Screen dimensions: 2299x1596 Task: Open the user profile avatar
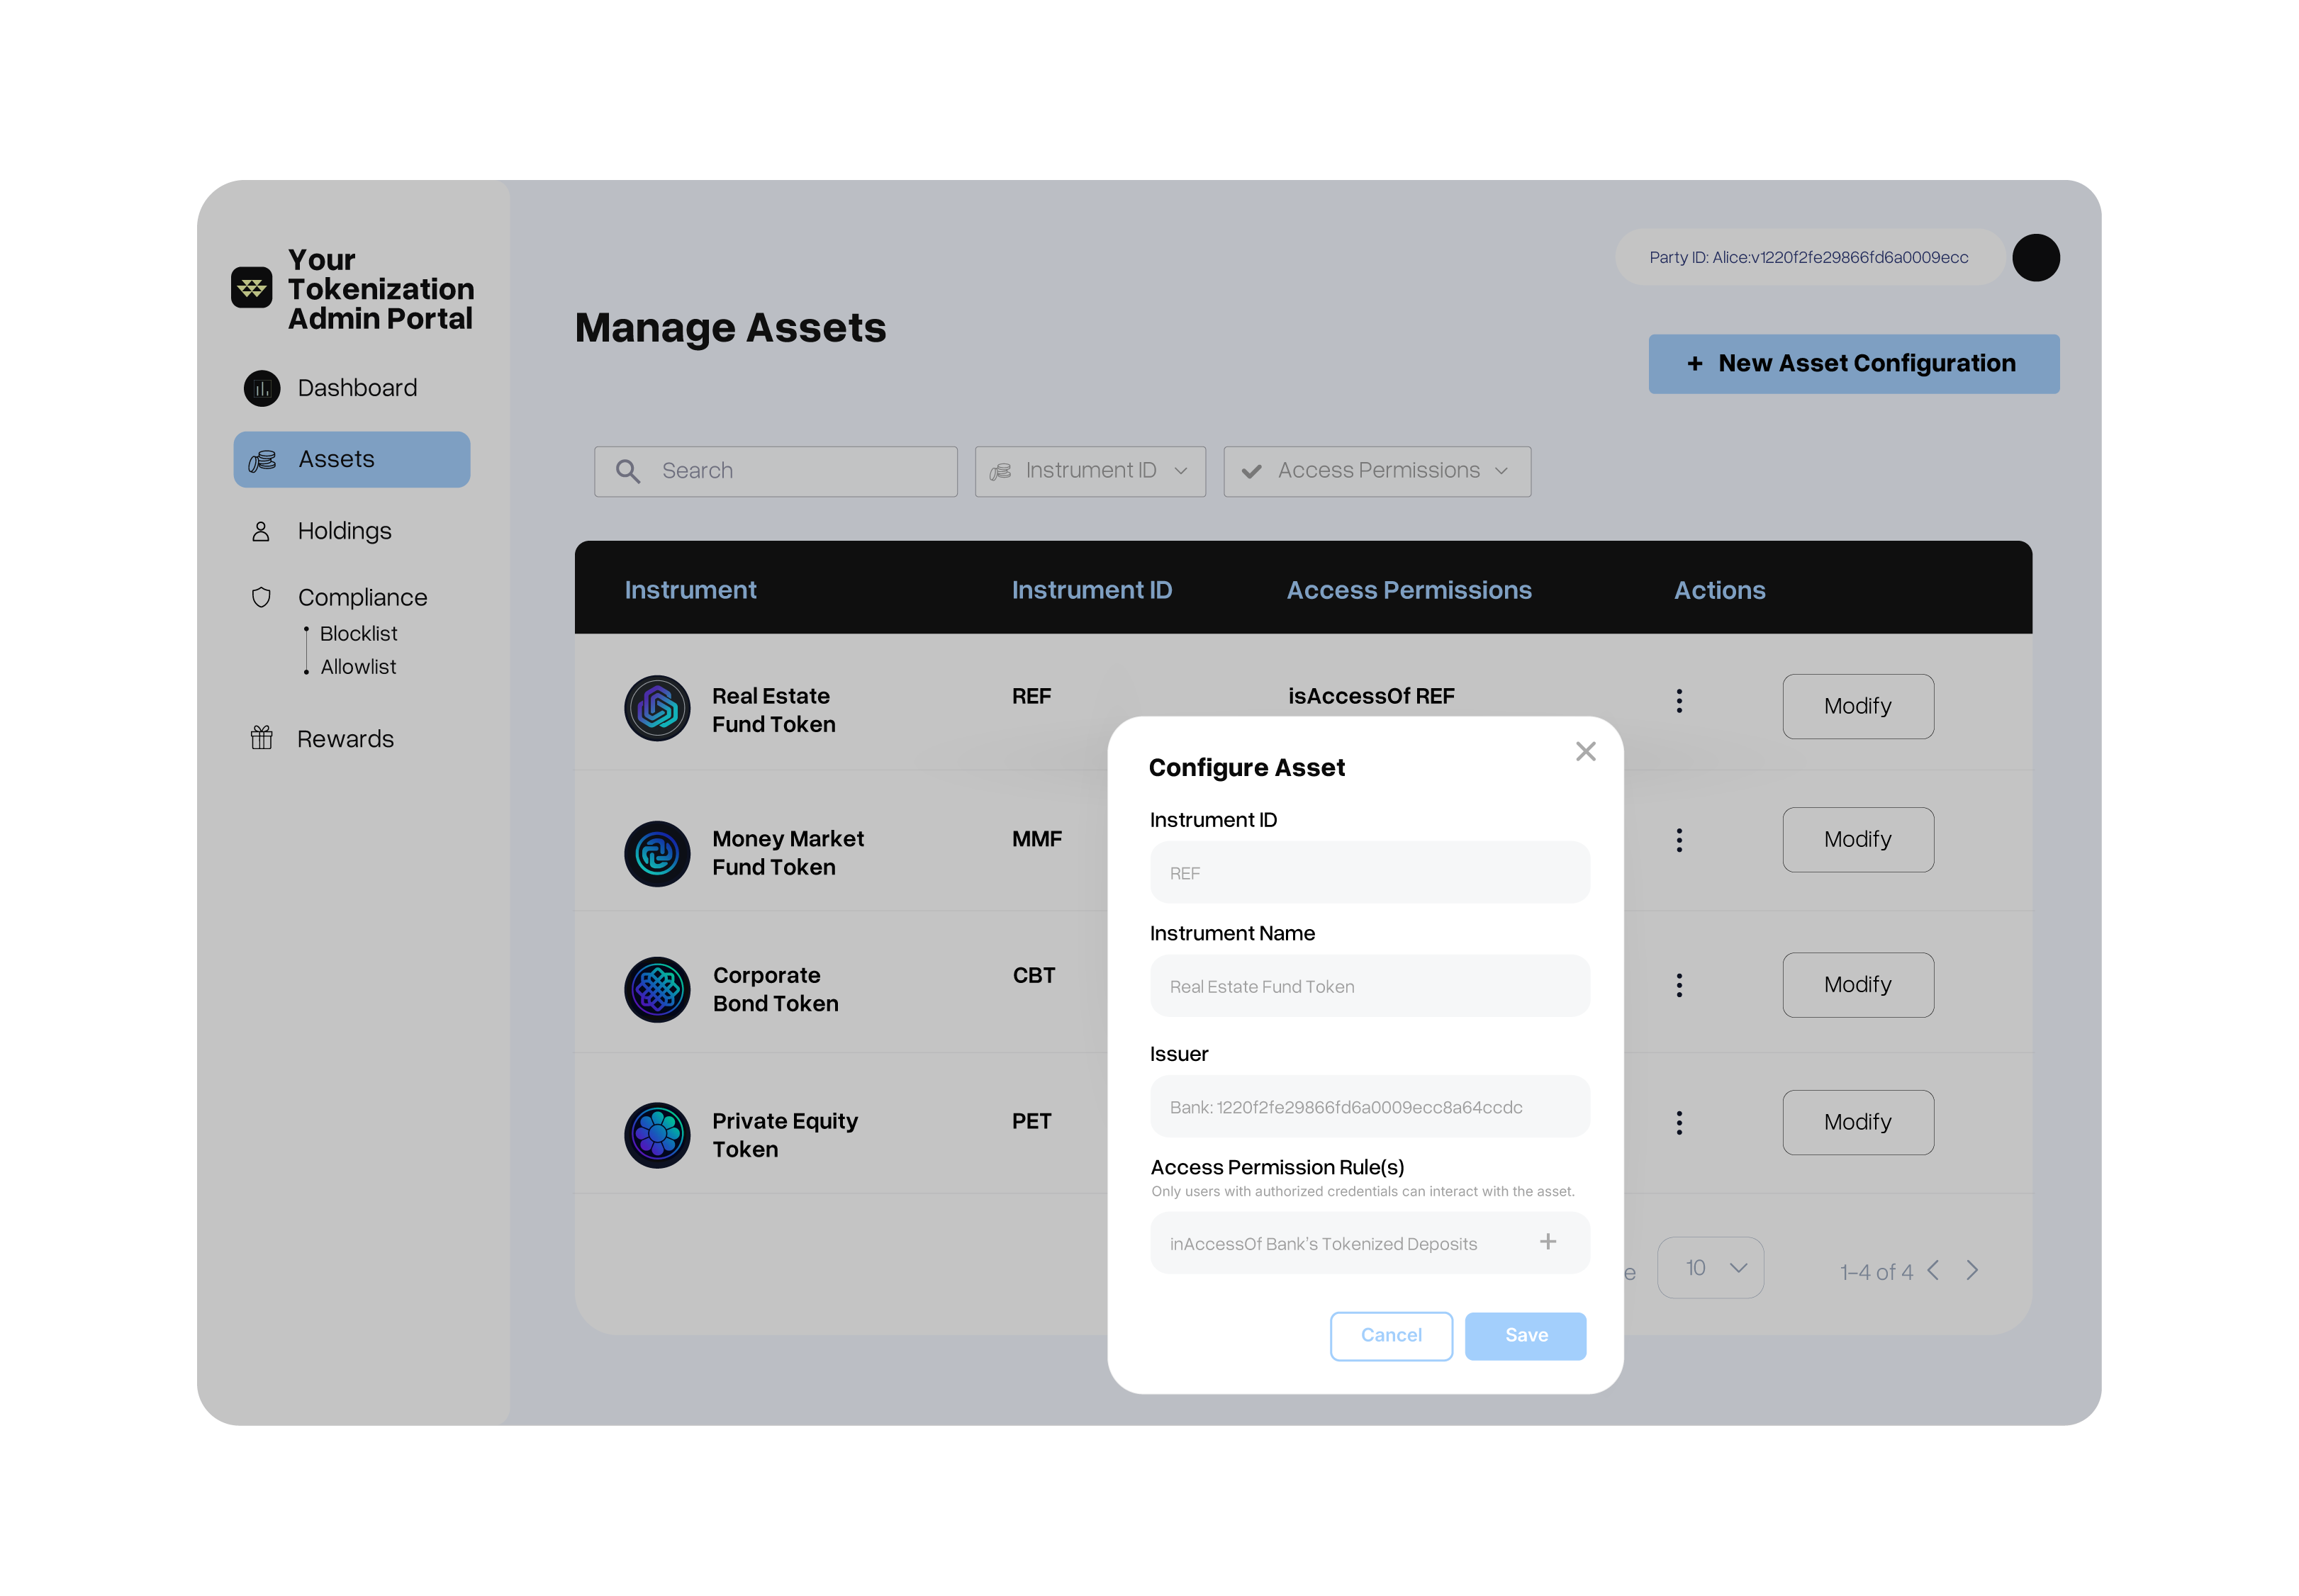(x=2035, y=257)
